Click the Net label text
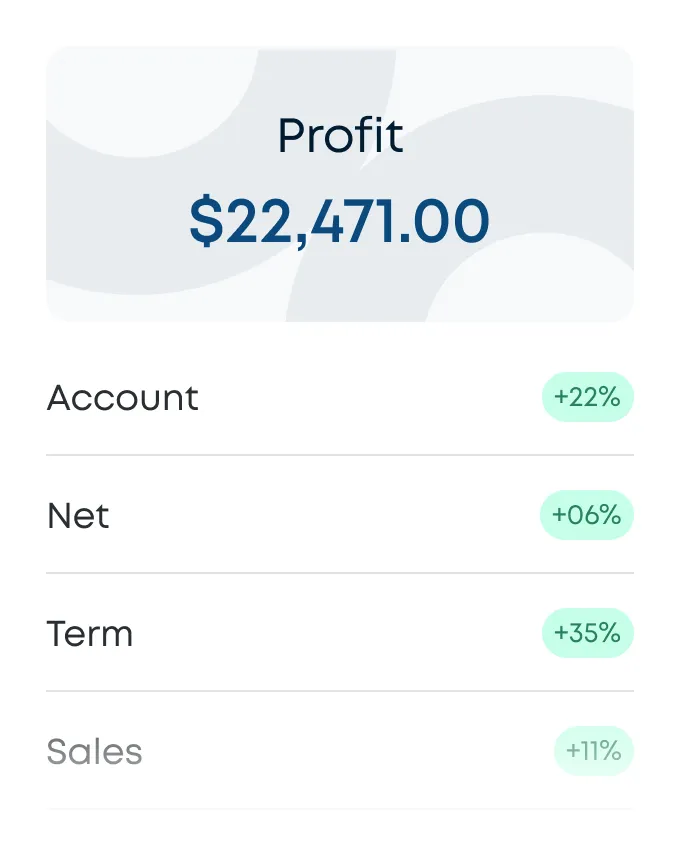This screenshot has height=850, width=680. (x=78, y=515)
